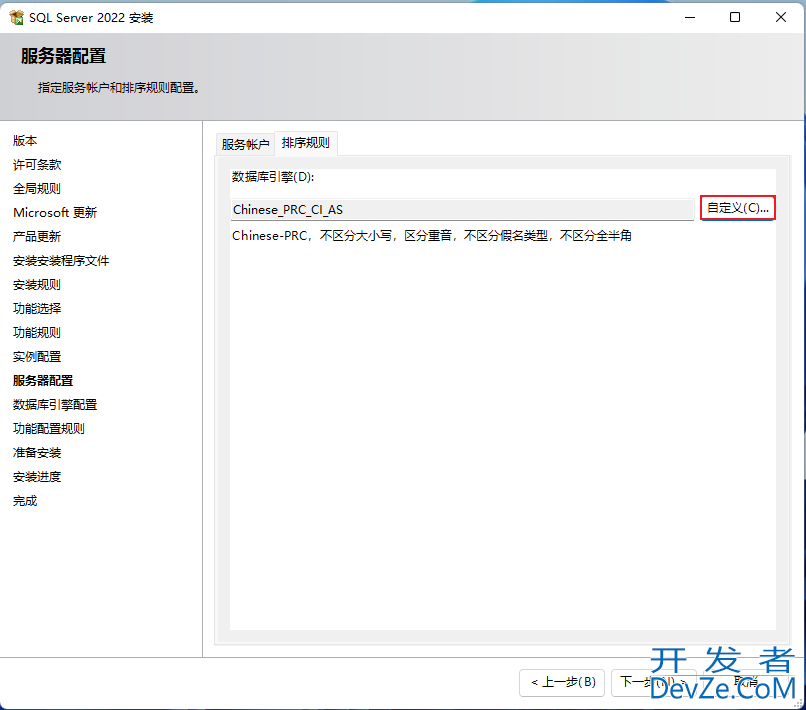806x710 pixels.
Task: Select 准备安装 in the step list
Action: click(37, 452)
